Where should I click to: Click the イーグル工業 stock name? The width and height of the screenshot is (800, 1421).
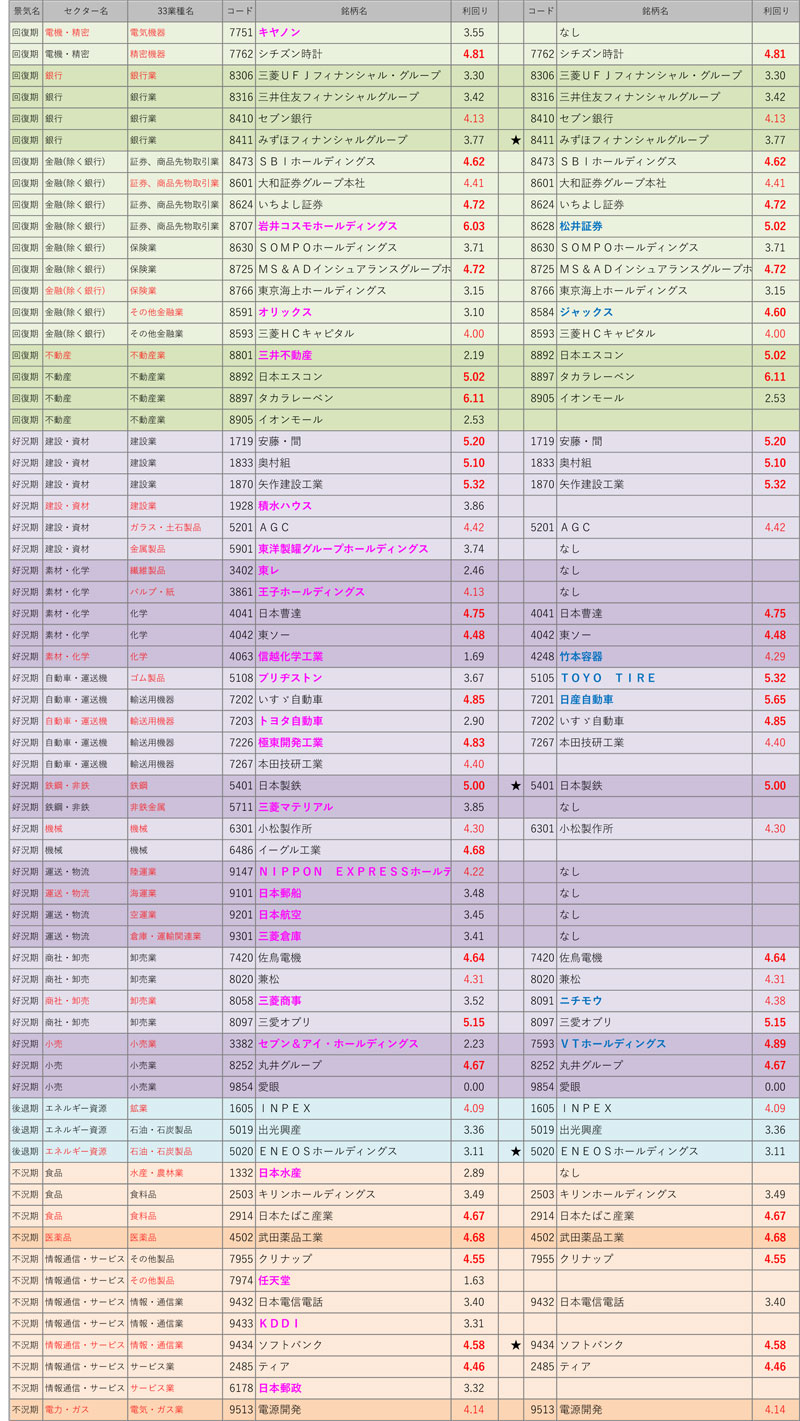click(290, 850)
